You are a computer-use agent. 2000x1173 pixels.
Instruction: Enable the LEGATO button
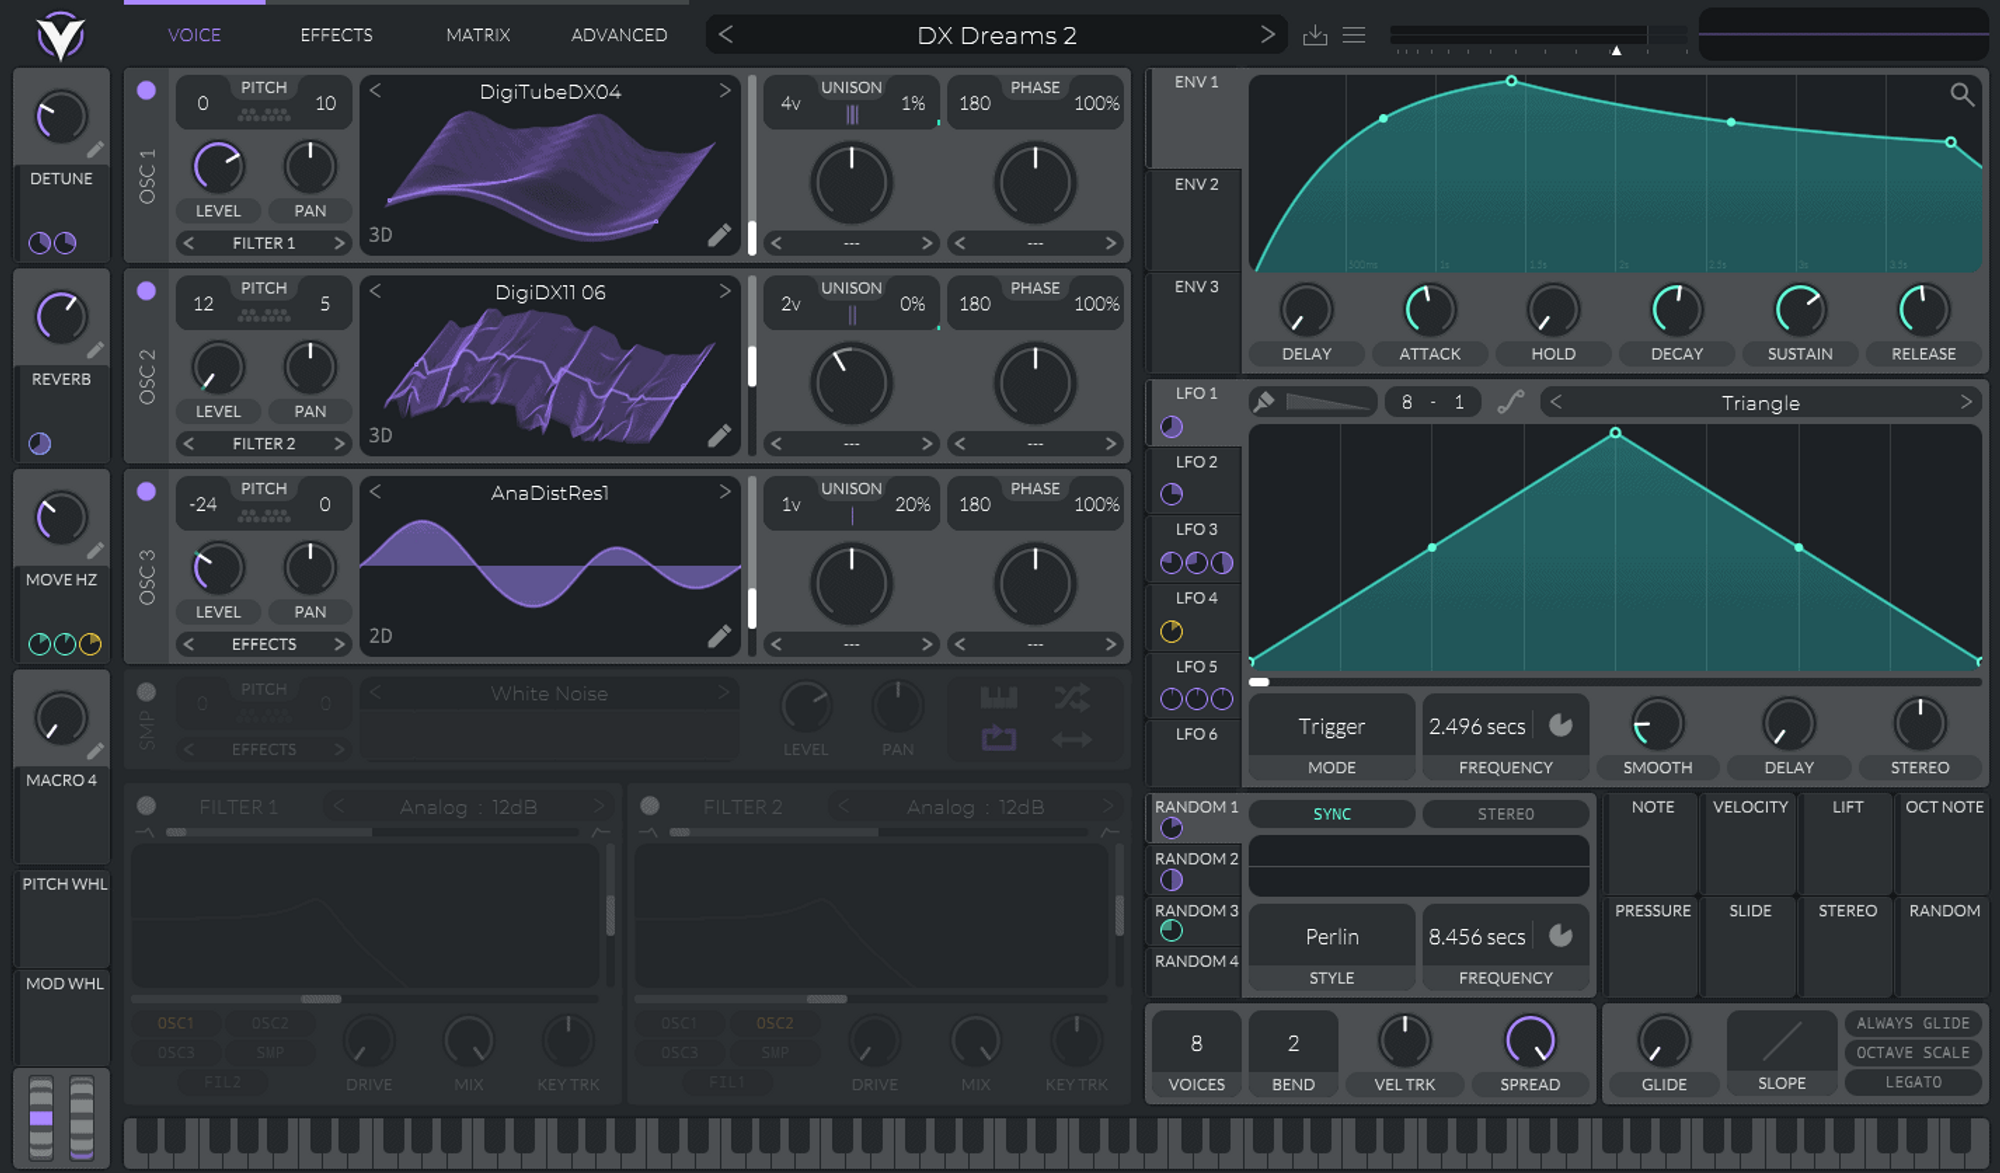click(1912, 1082)
